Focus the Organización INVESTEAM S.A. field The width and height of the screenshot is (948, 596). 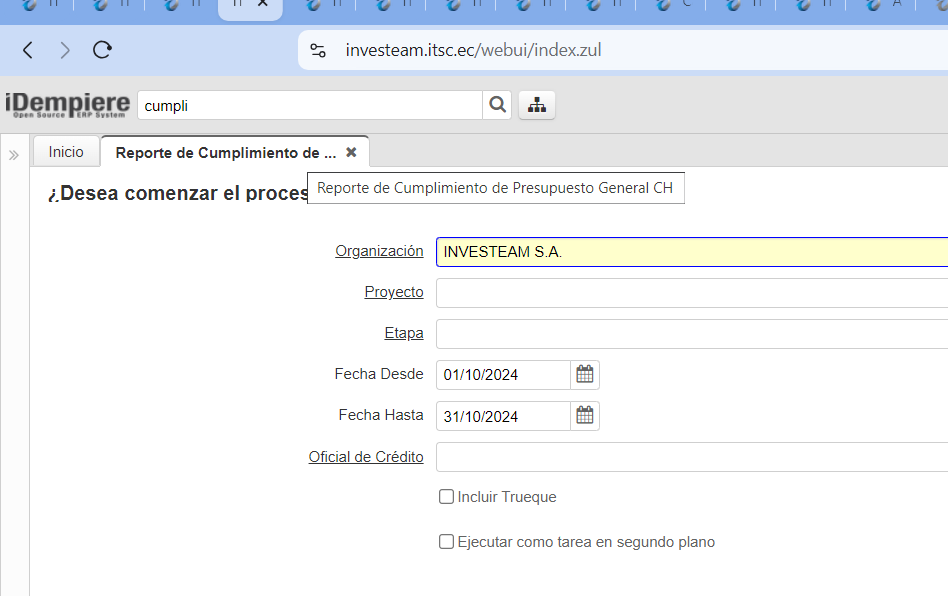690,252
